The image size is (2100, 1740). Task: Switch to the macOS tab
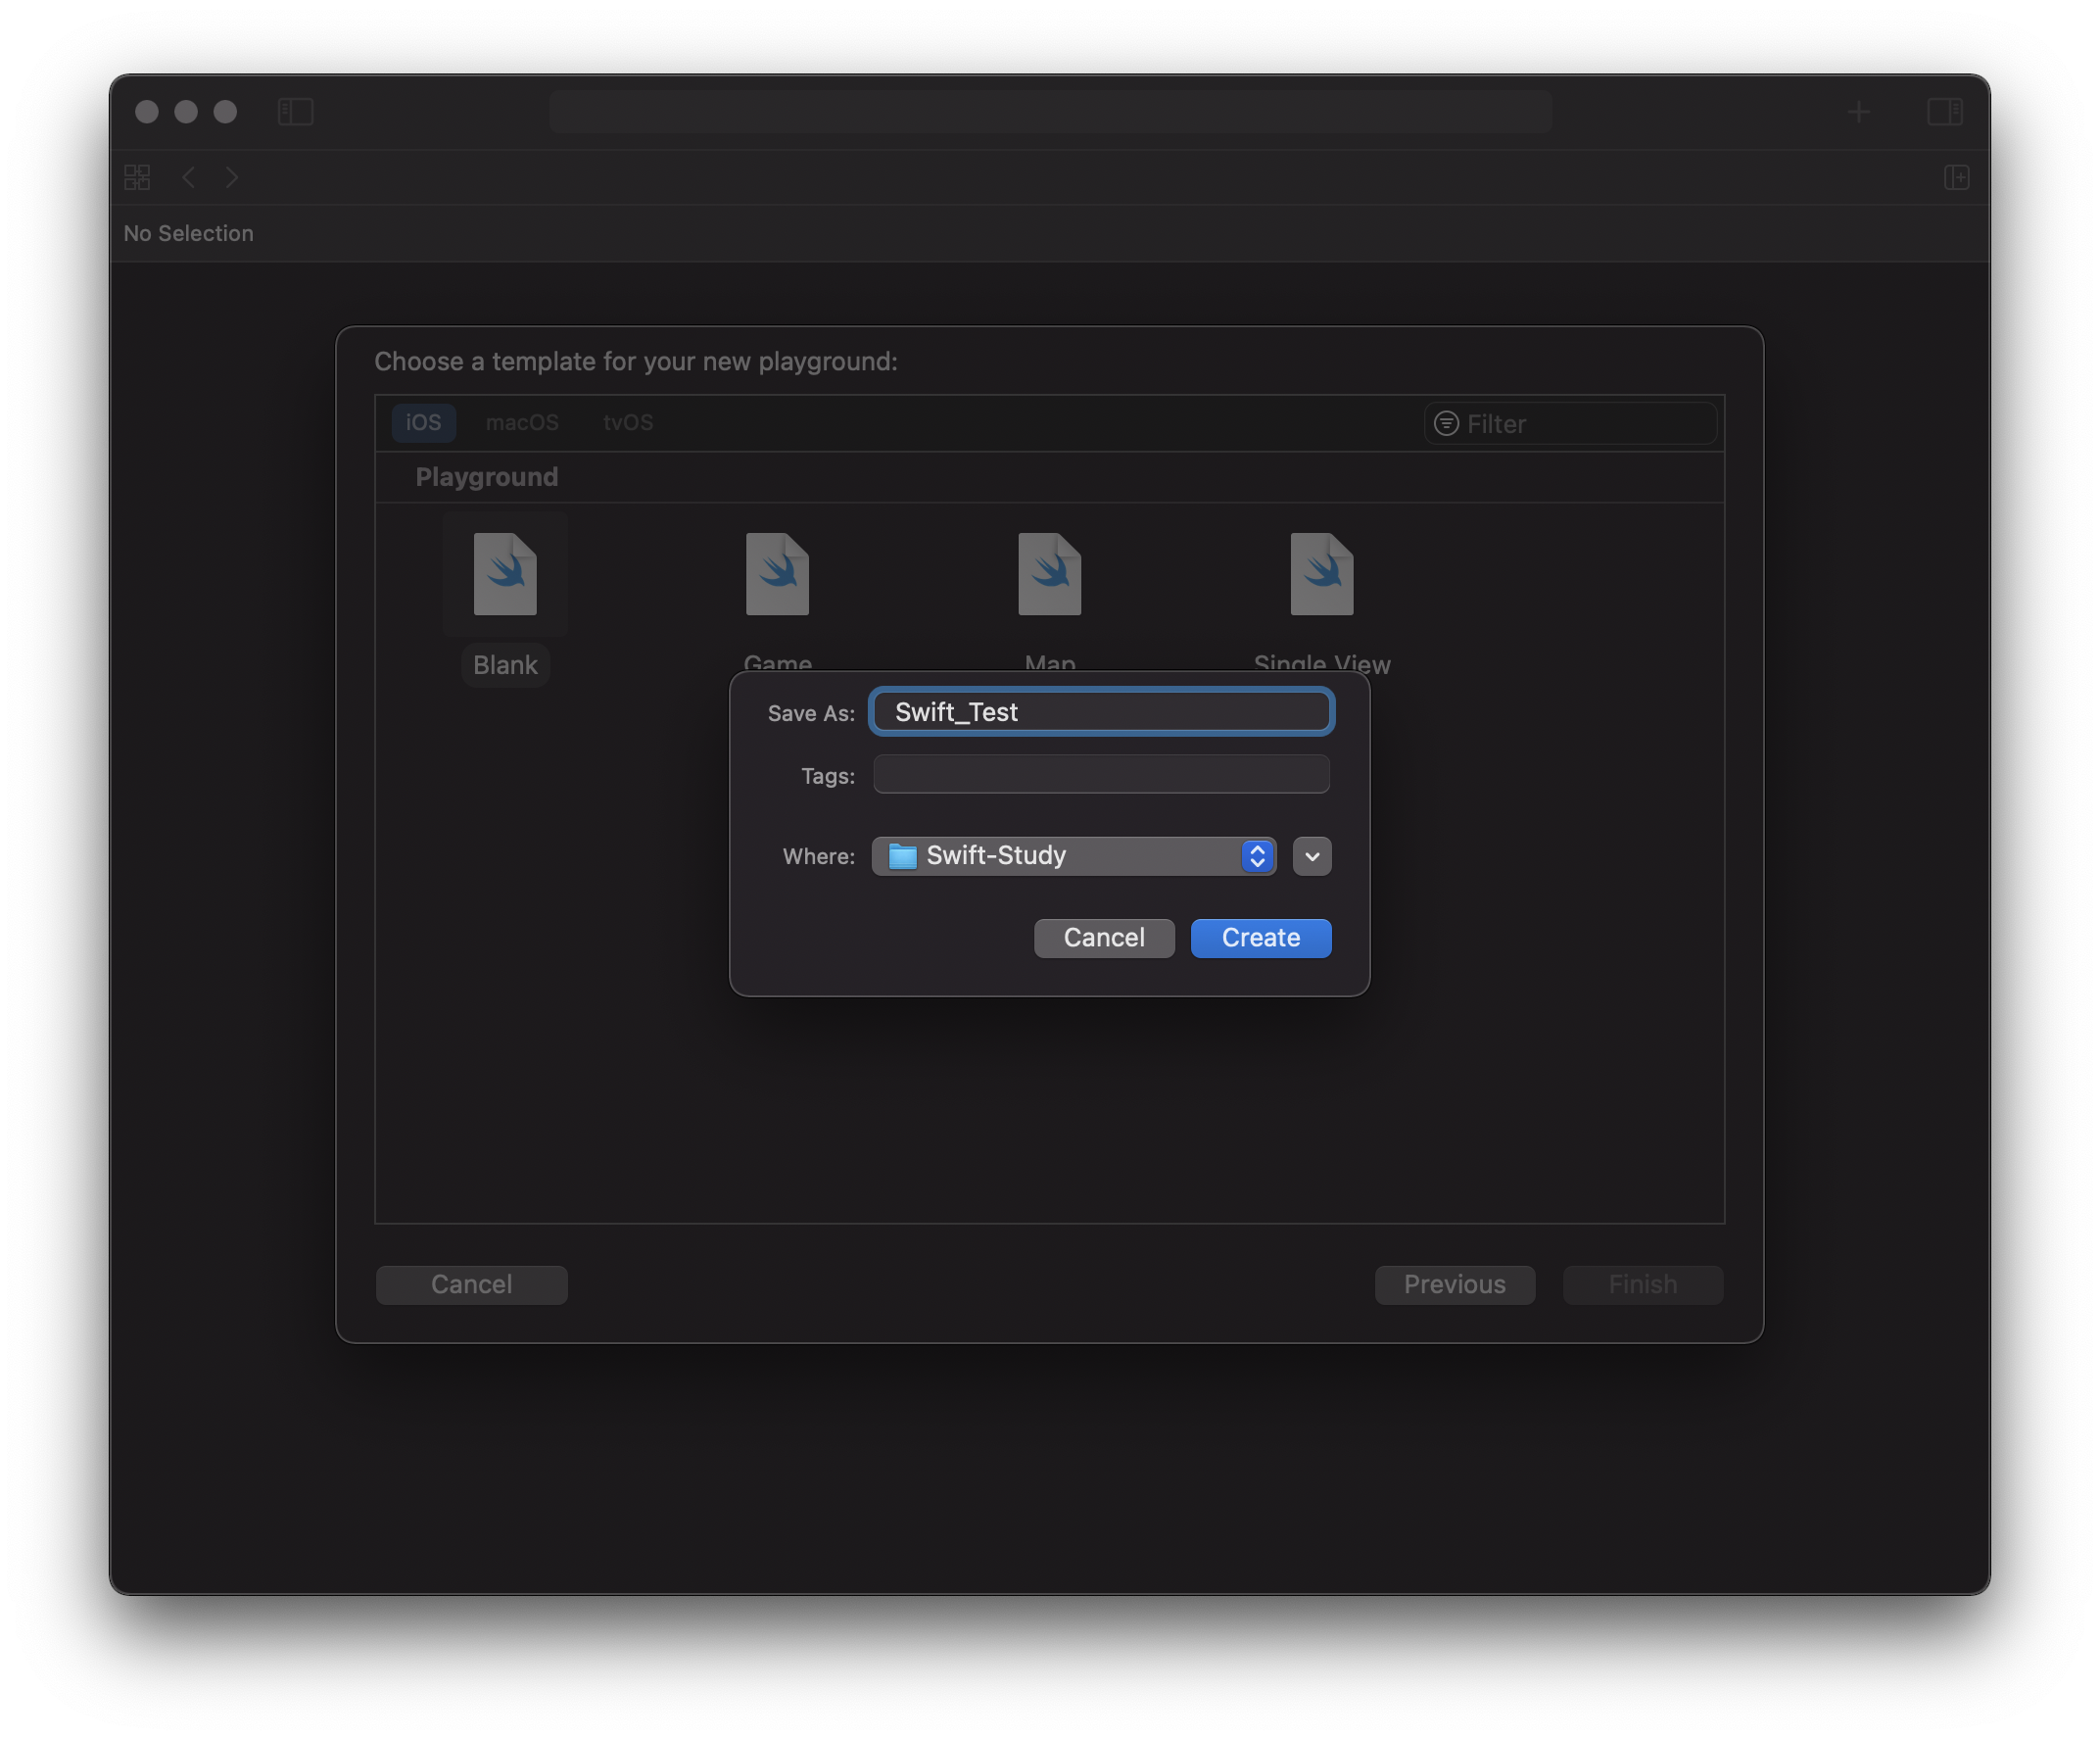pos(522,422)
